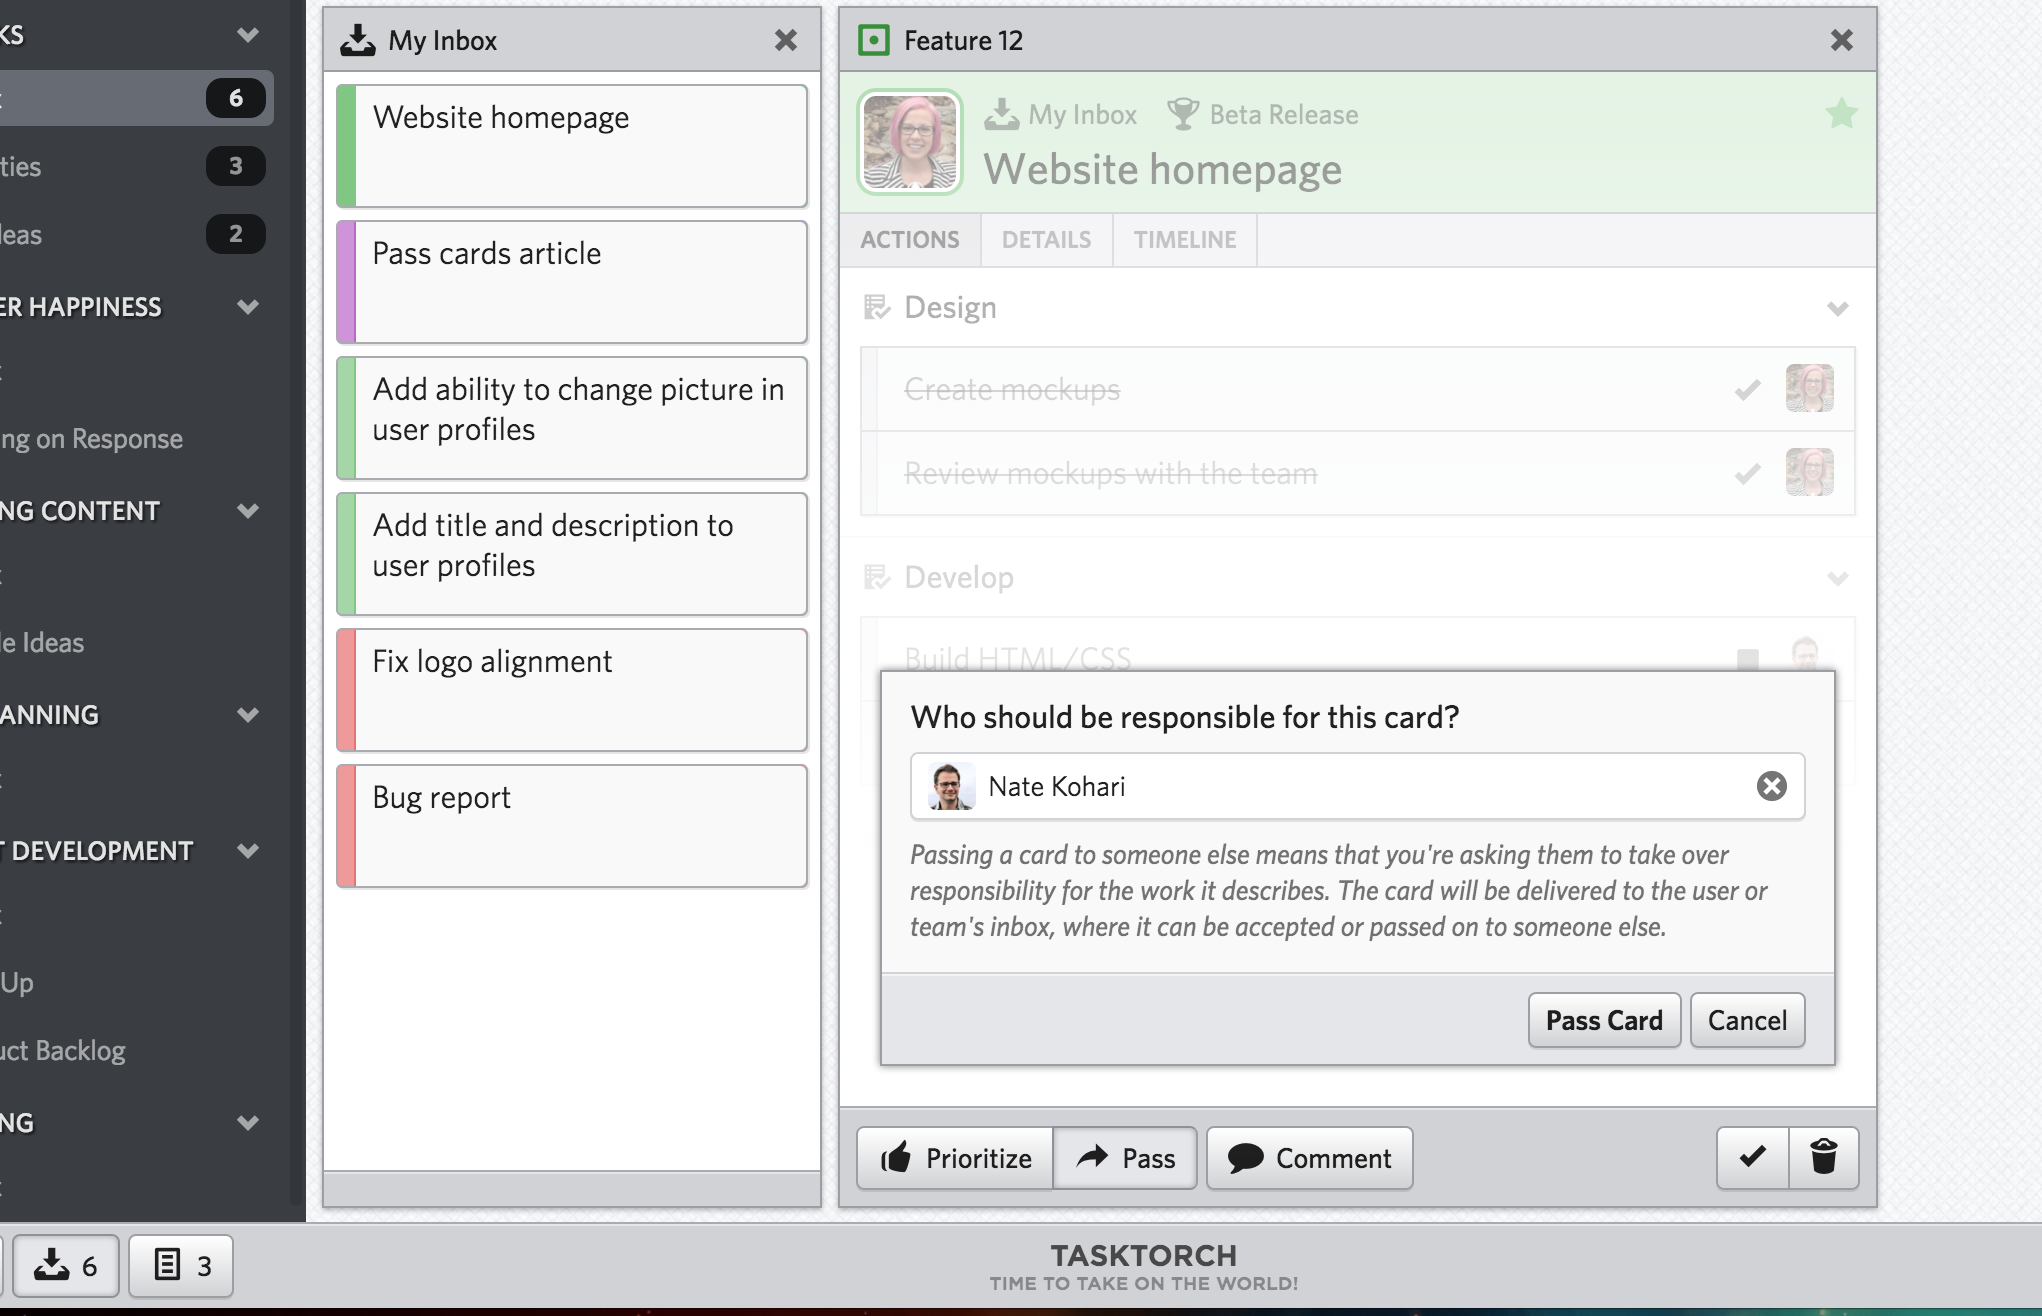This screenshot has width=2042, height=1316.
Task: Switch to the TIMELINE tab
Action: 1184,240
